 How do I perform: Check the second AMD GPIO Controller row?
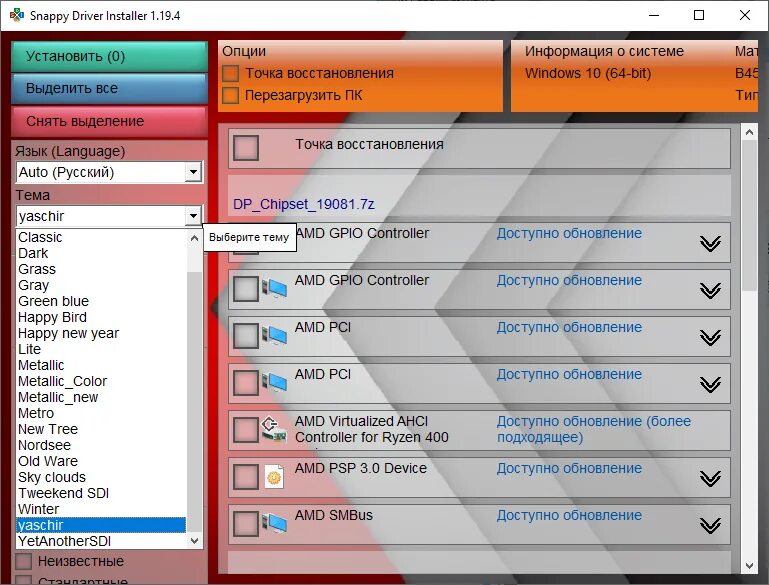[x=246, y=289]
